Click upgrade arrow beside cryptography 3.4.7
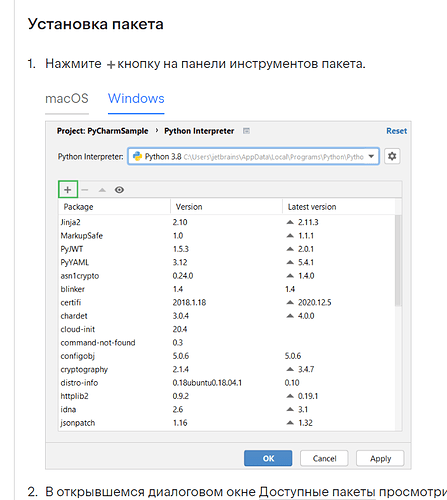The height and width of the screenshot is (500, 447). [290, 369]
